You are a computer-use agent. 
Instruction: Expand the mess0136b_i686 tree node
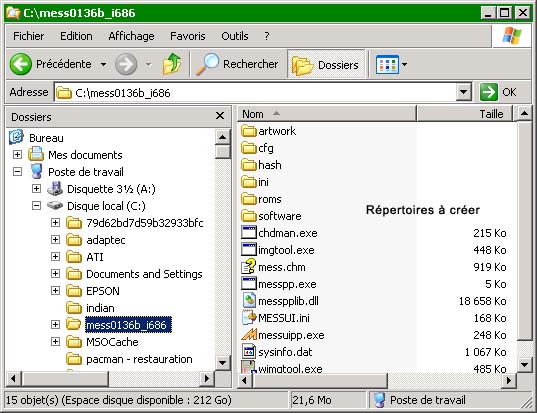click(x=55, y=324)
